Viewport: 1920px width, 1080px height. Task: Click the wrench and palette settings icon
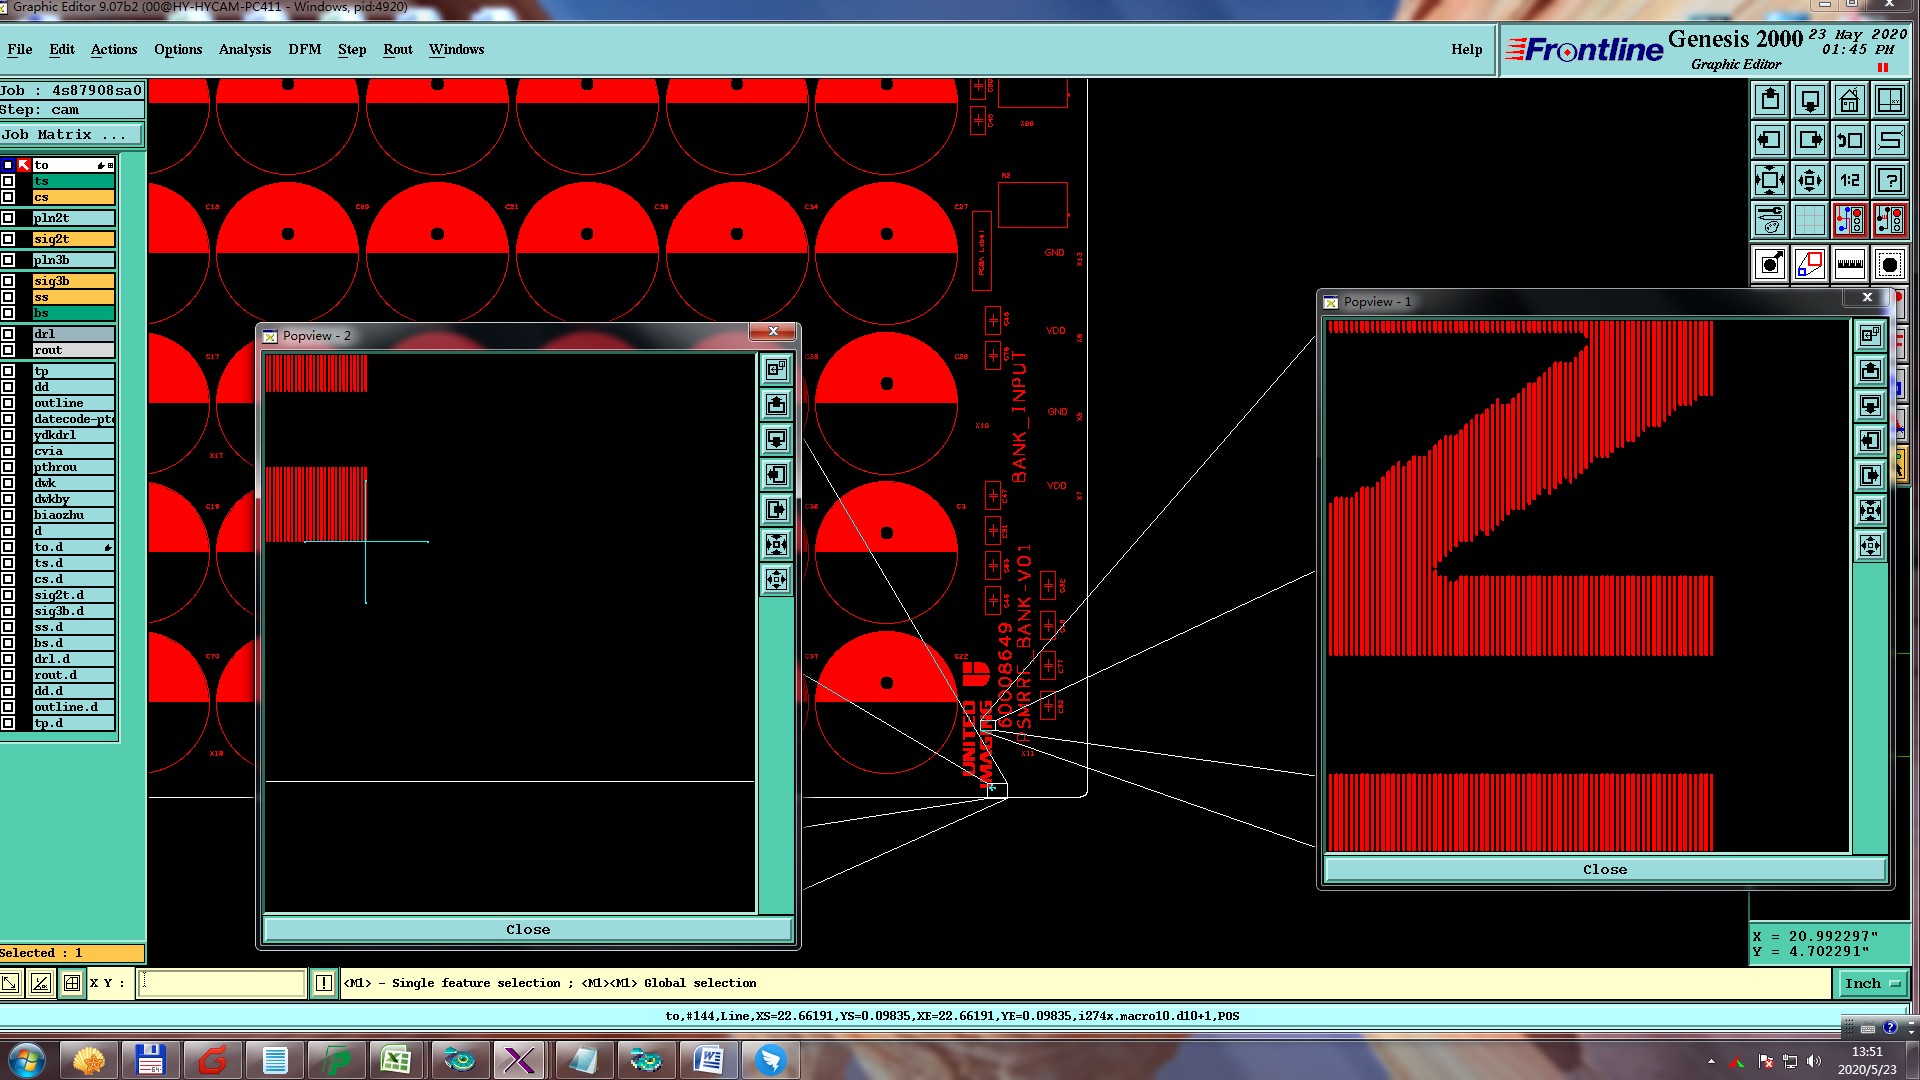(1770, 219)
